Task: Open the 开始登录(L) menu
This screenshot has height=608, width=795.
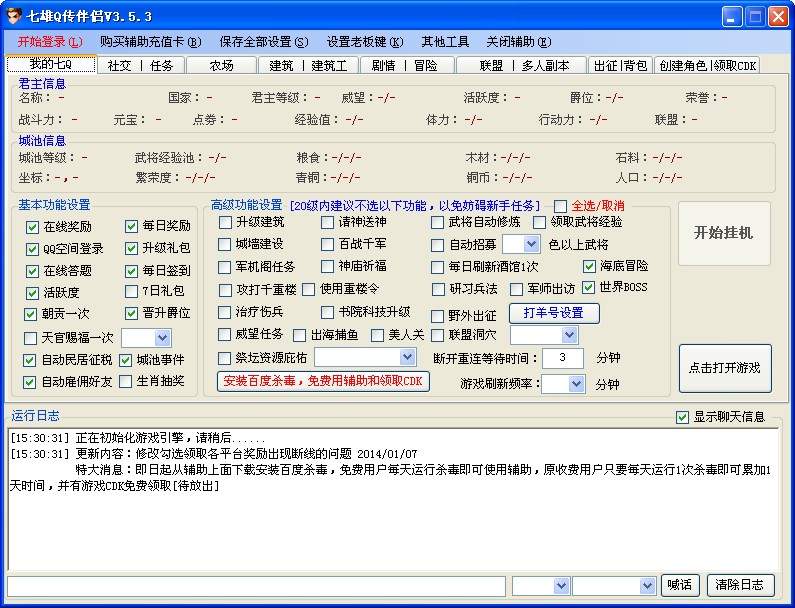Action: click(50, 42)
